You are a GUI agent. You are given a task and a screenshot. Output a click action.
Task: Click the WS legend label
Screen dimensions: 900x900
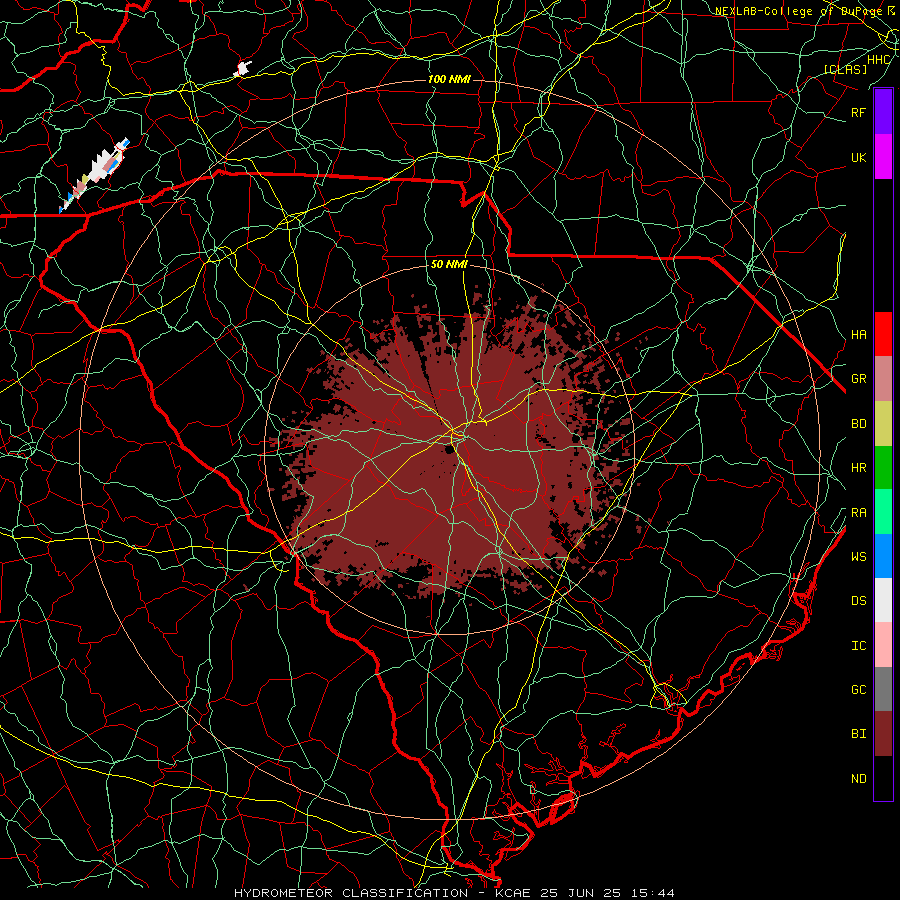pyautogui.click(x=858, y=556)
